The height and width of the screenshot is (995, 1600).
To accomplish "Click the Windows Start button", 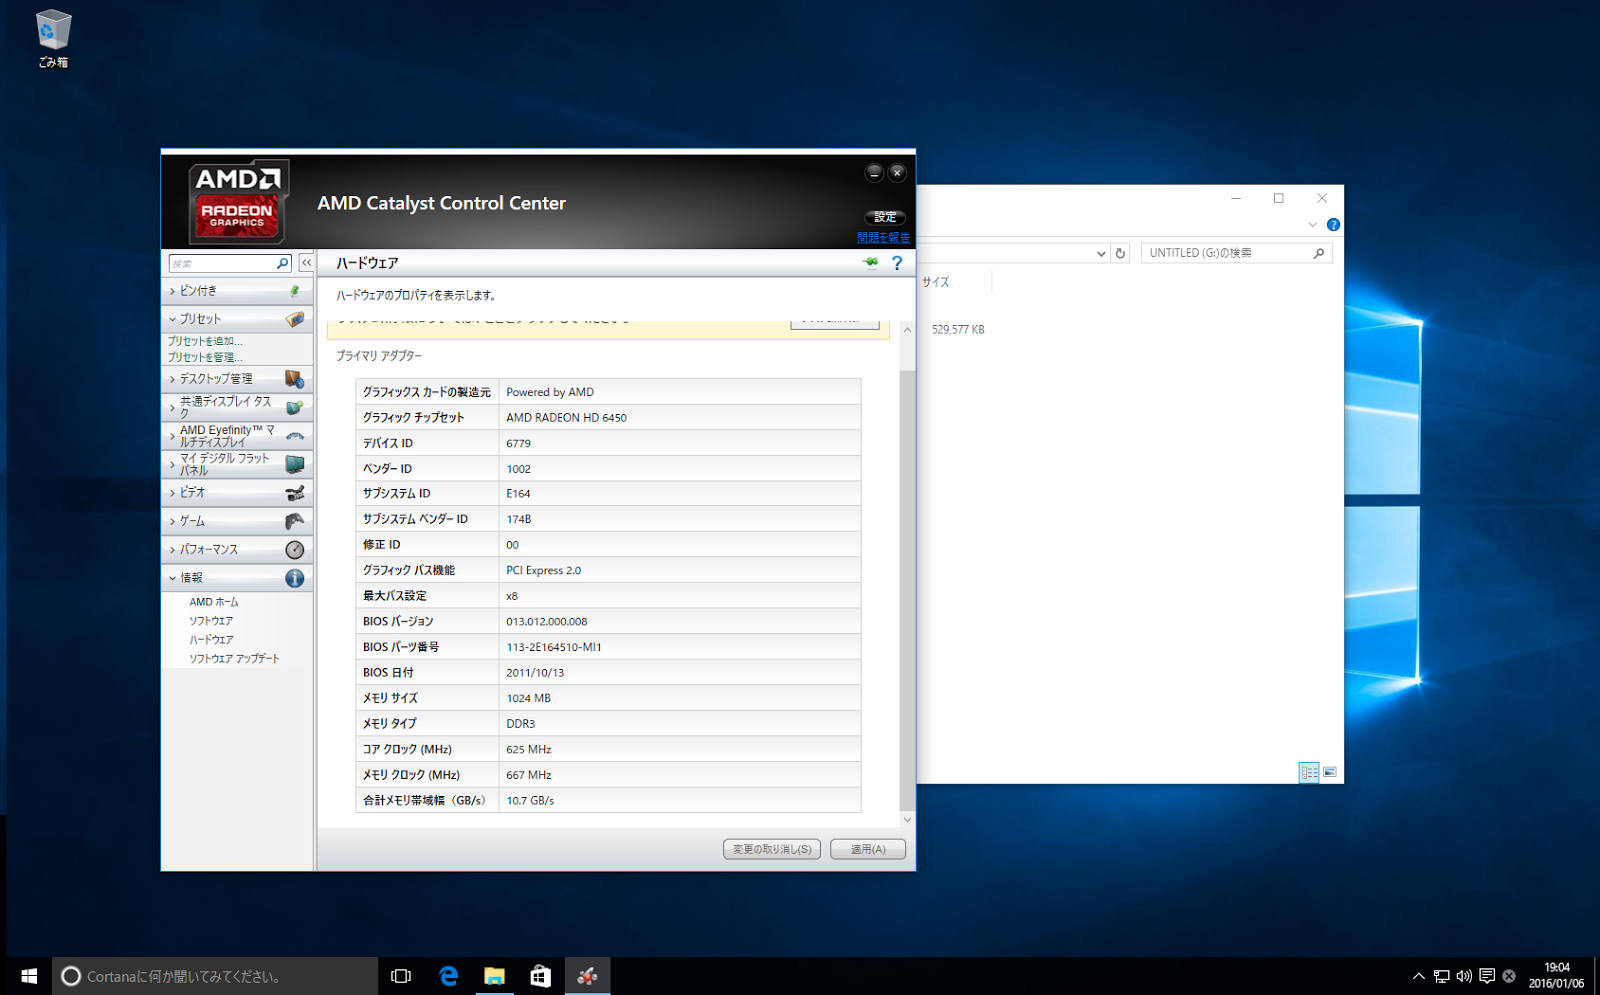I will [29, 976].
